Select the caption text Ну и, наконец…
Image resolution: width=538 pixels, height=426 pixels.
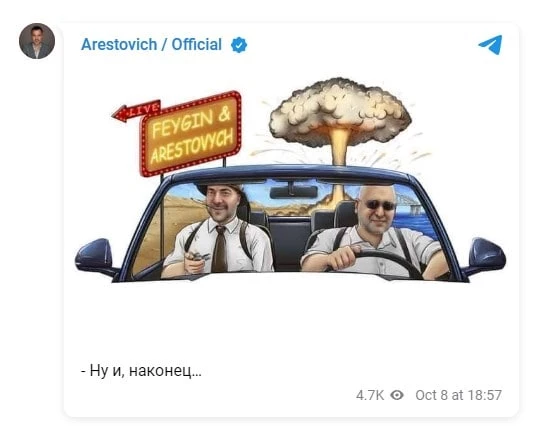pyautogui.click(x=141, y=370)
